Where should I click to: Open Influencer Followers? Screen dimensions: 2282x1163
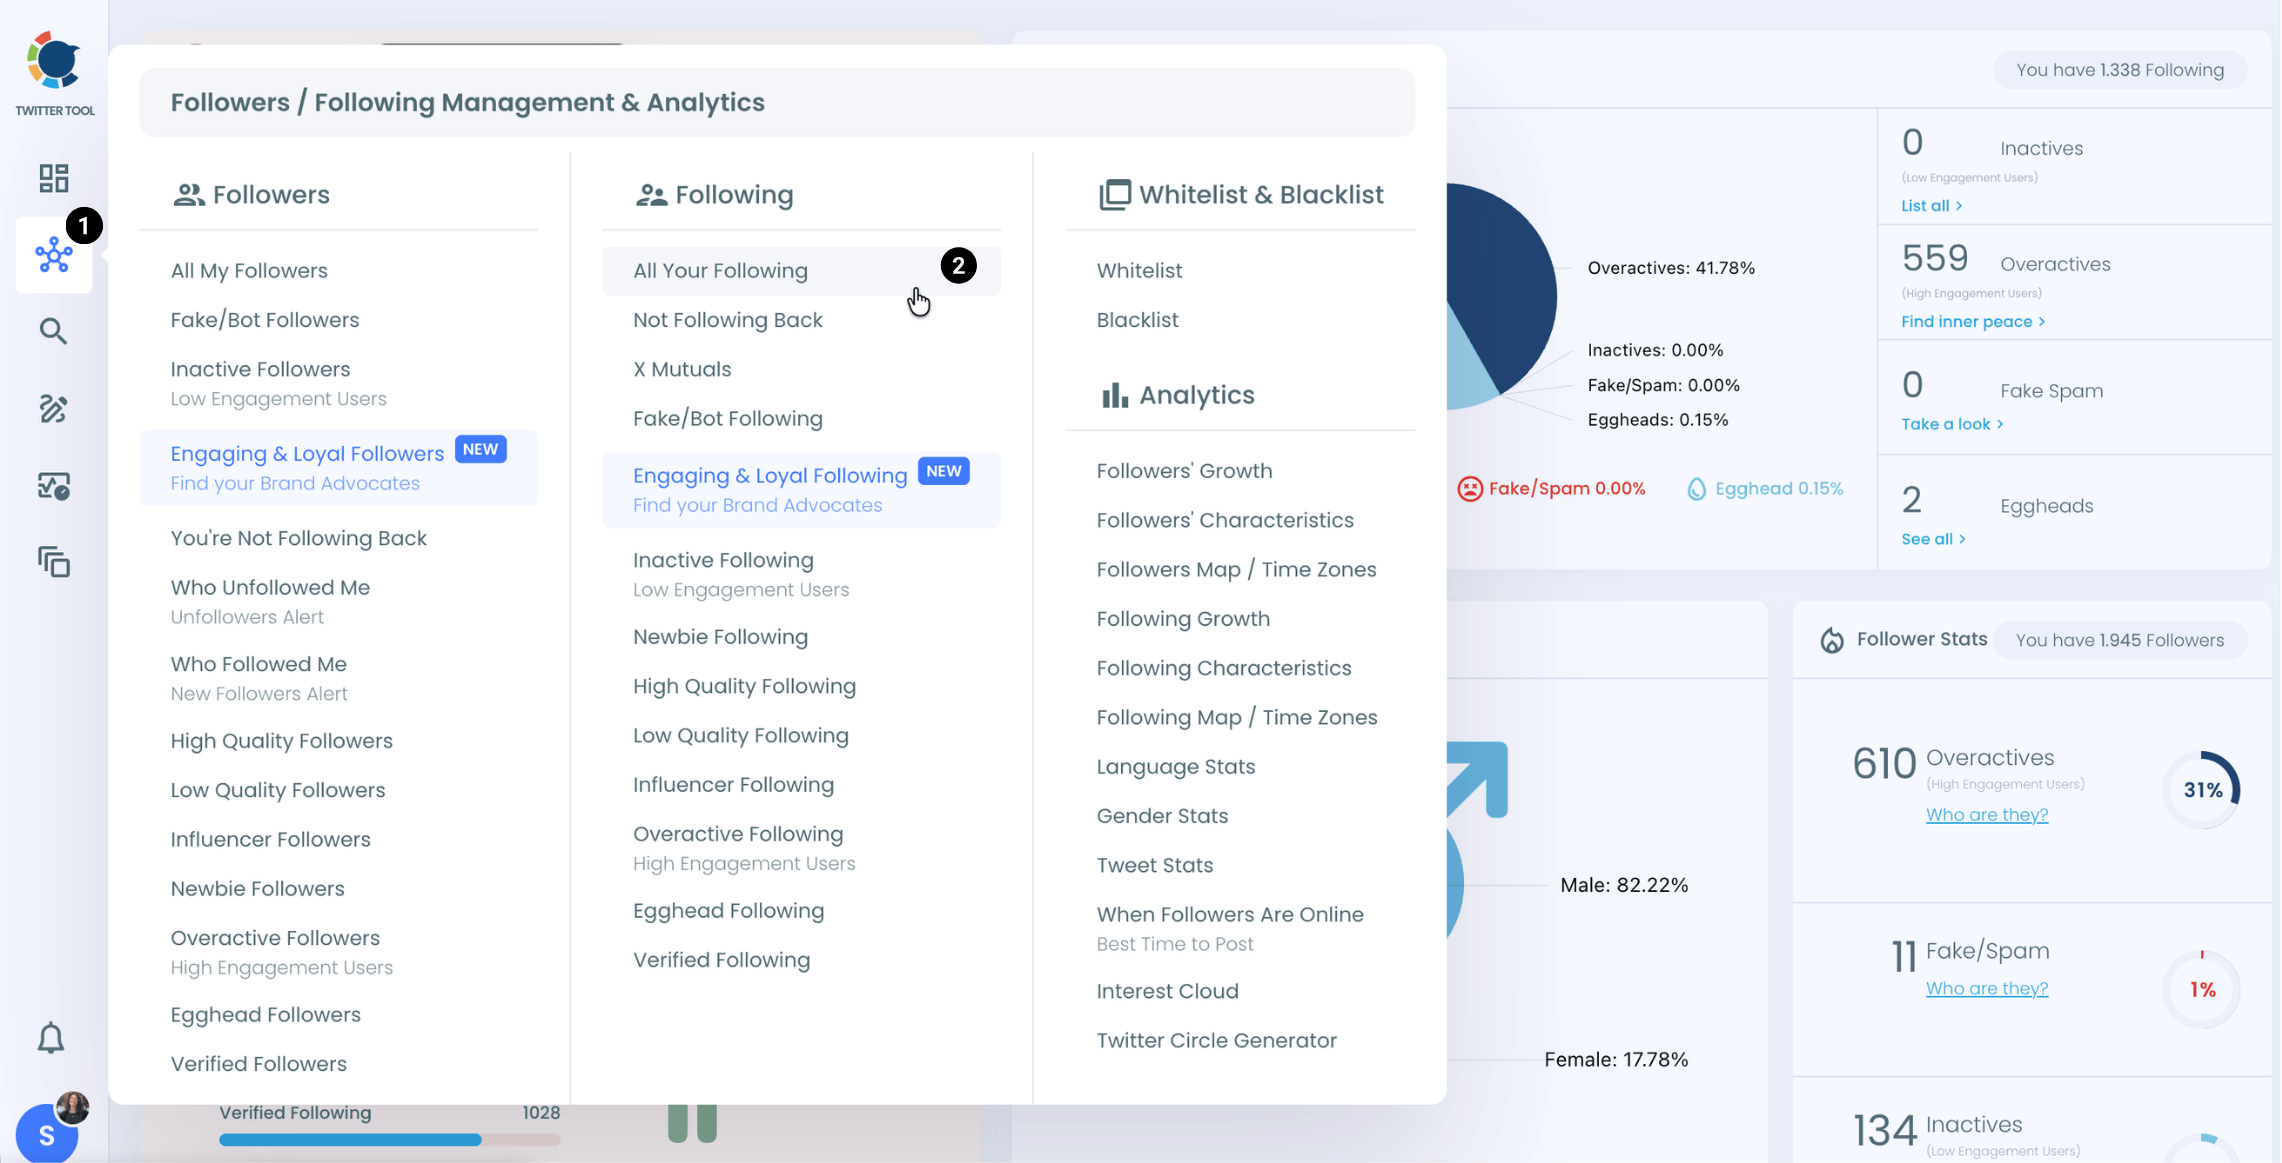[x=270, y=839]
